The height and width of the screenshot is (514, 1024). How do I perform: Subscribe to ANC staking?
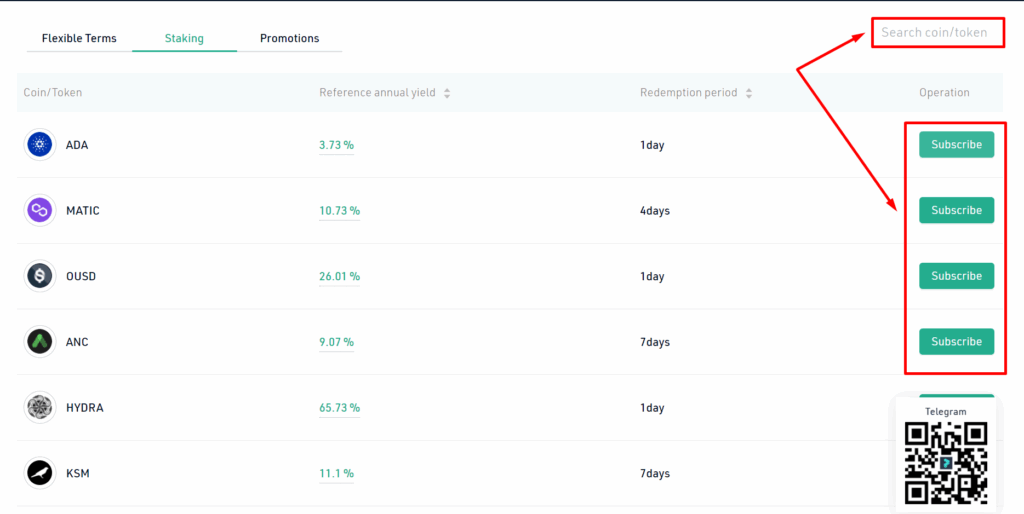[957, 342]
